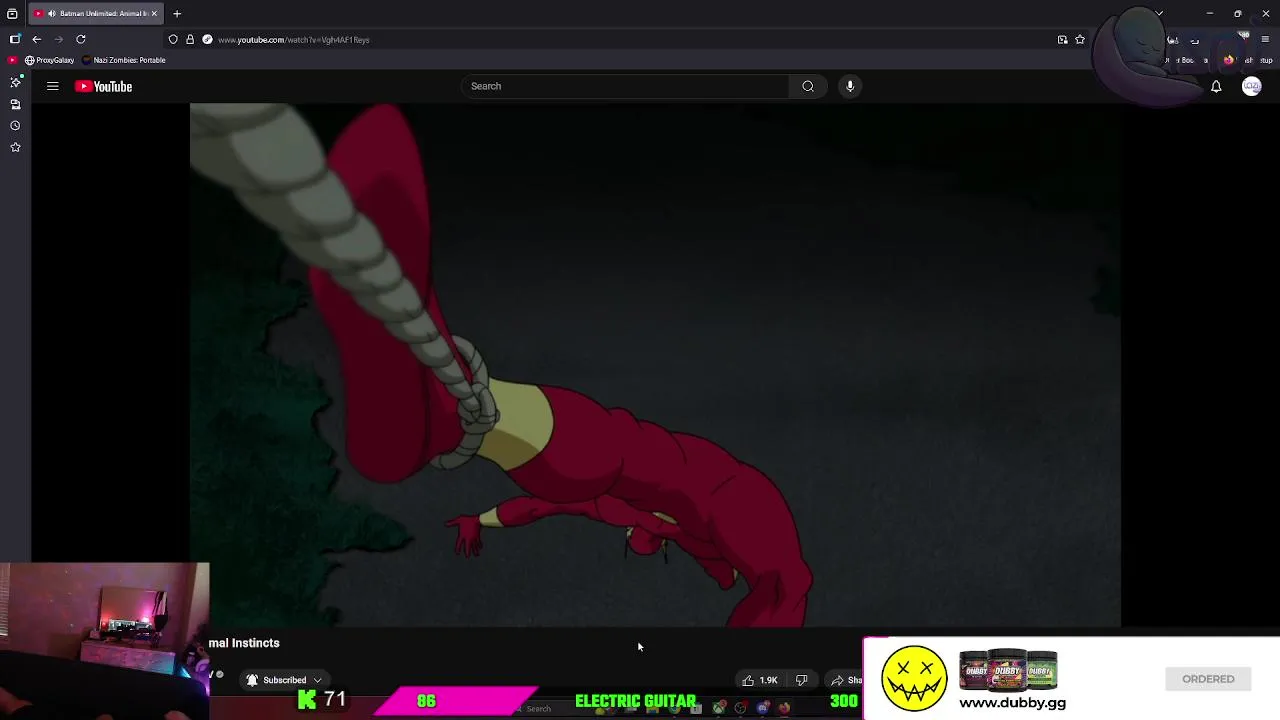Image resolution: width=1280 pixels, height=720 pixels.
Task: Open history clock sidebar icon
Action: tap(15, 126)
